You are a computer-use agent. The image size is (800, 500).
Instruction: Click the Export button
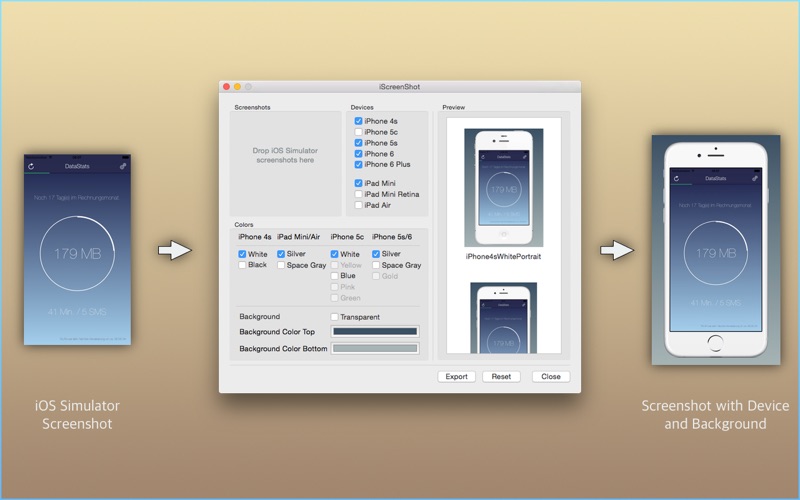[456, 377]
